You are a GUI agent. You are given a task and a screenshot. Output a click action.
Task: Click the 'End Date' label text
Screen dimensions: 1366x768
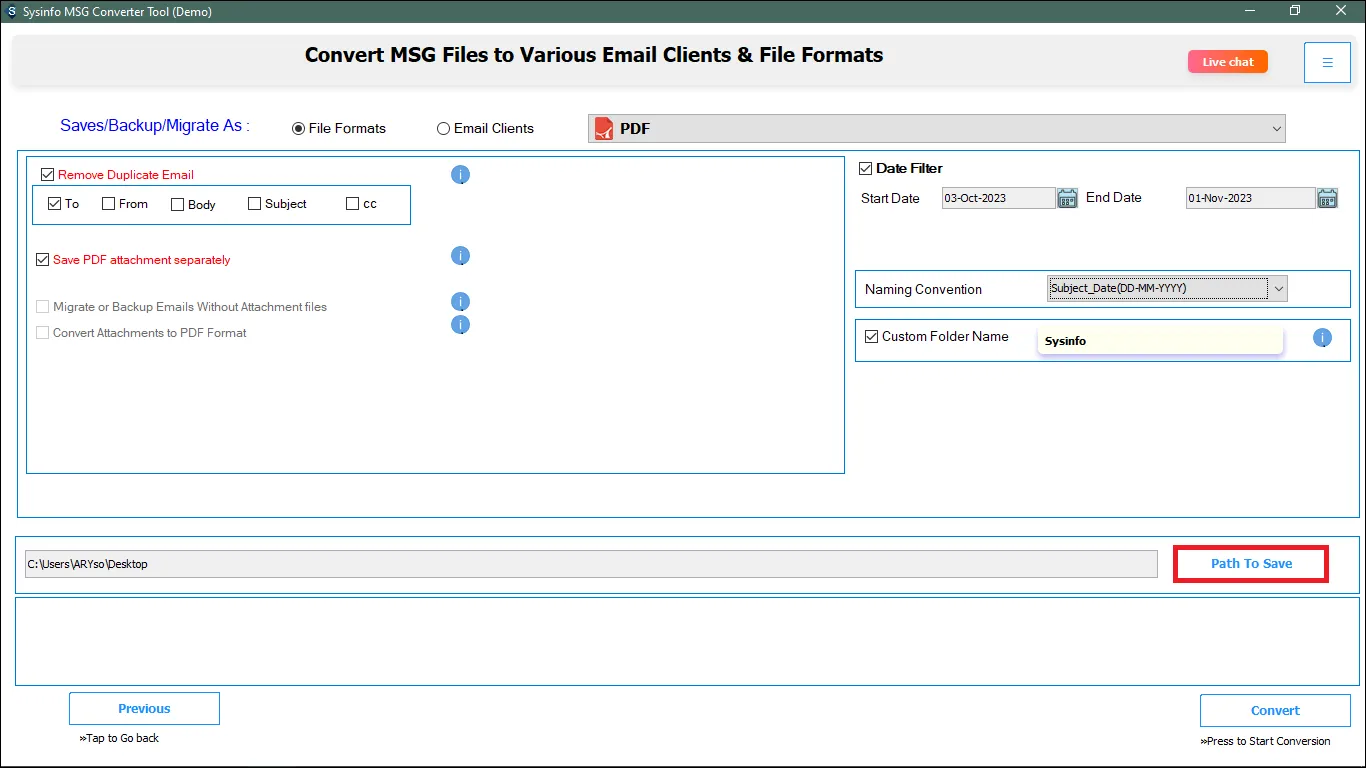[1113, 198]
